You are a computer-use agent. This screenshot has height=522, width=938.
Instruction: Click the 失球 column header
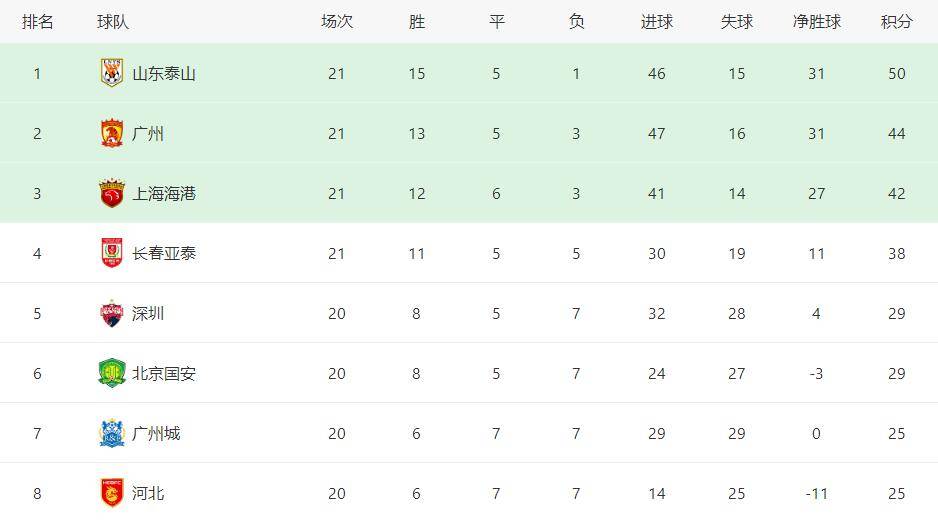tap(736, 22)
